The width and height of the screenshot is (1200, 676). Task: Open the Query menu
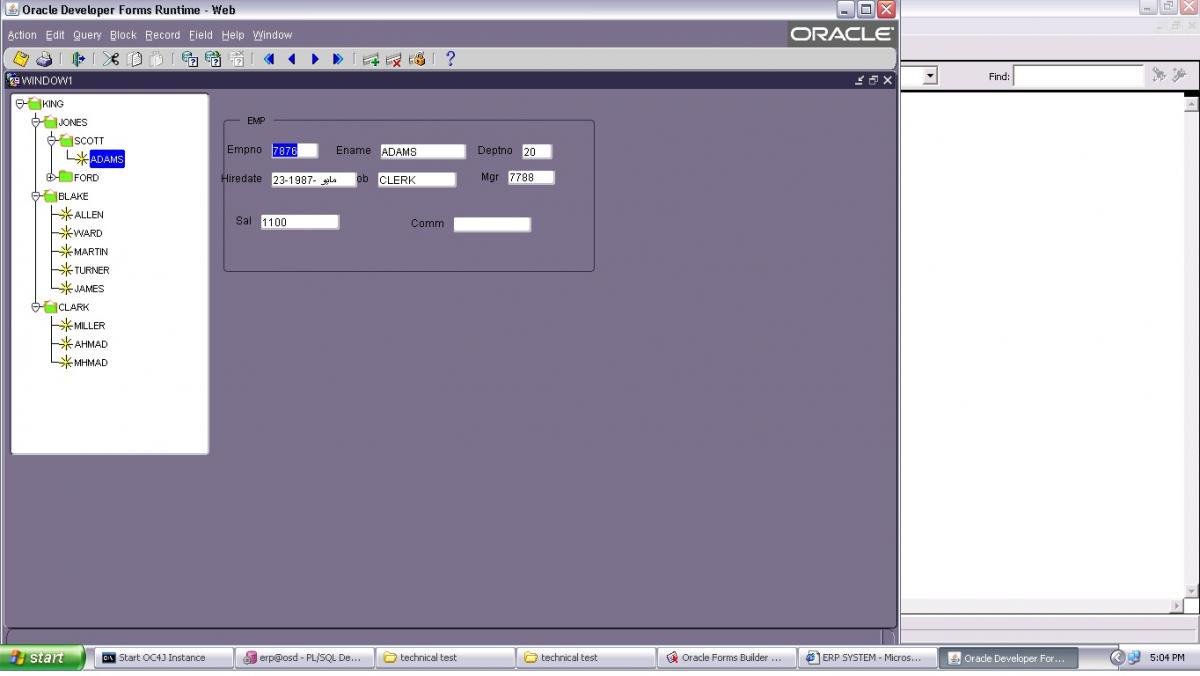(87, 35)
